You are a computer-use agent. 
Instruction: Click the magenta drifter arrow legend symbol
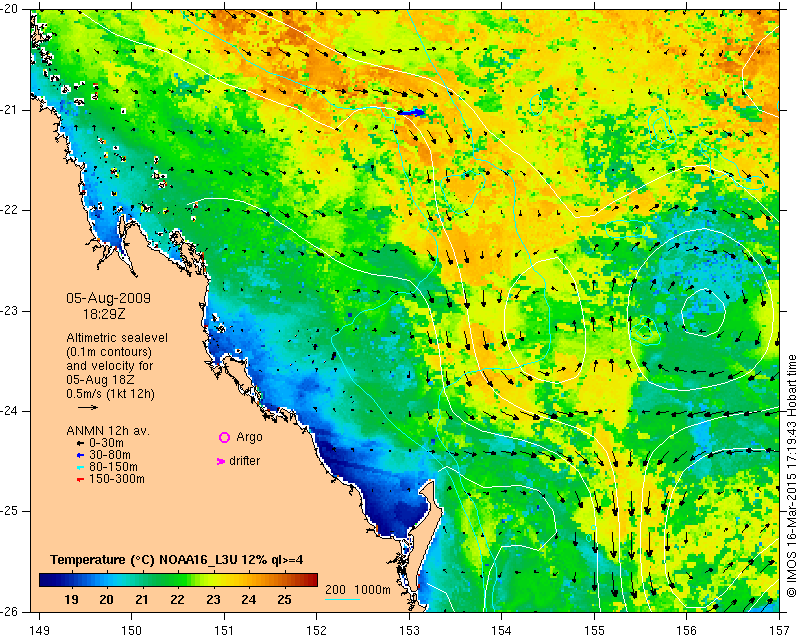pyautogui.click(x=221, y=461)
